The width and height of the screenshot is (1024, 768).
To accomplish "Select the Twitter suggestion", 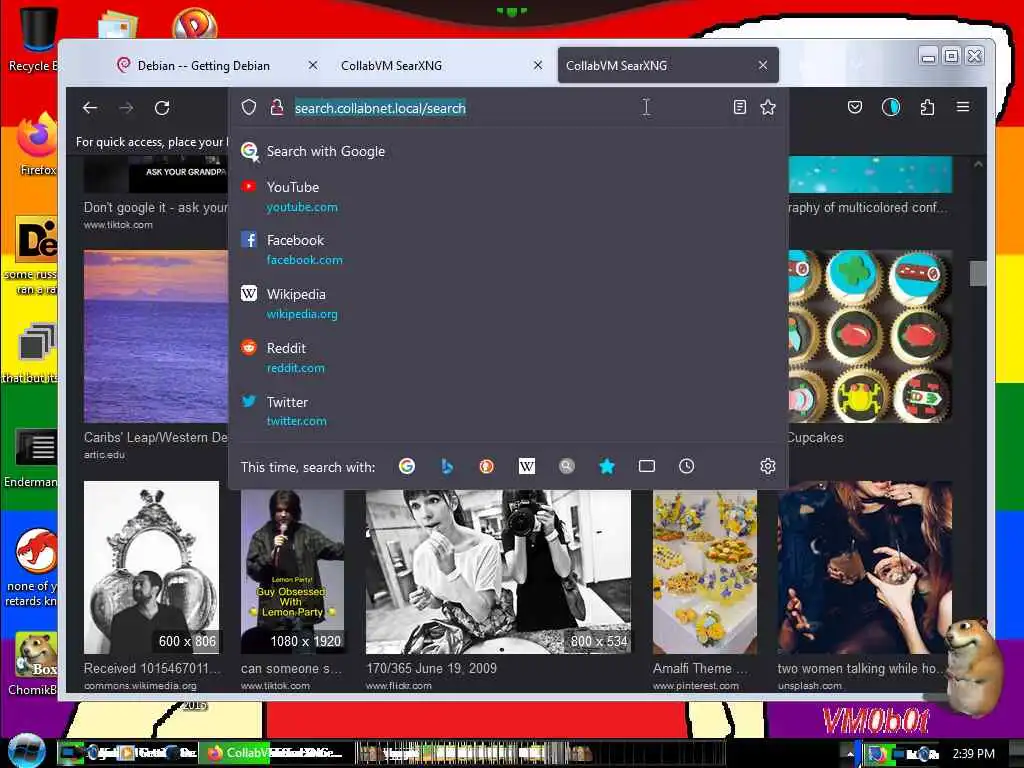I will pyautogui.click(x=508, y=411).
